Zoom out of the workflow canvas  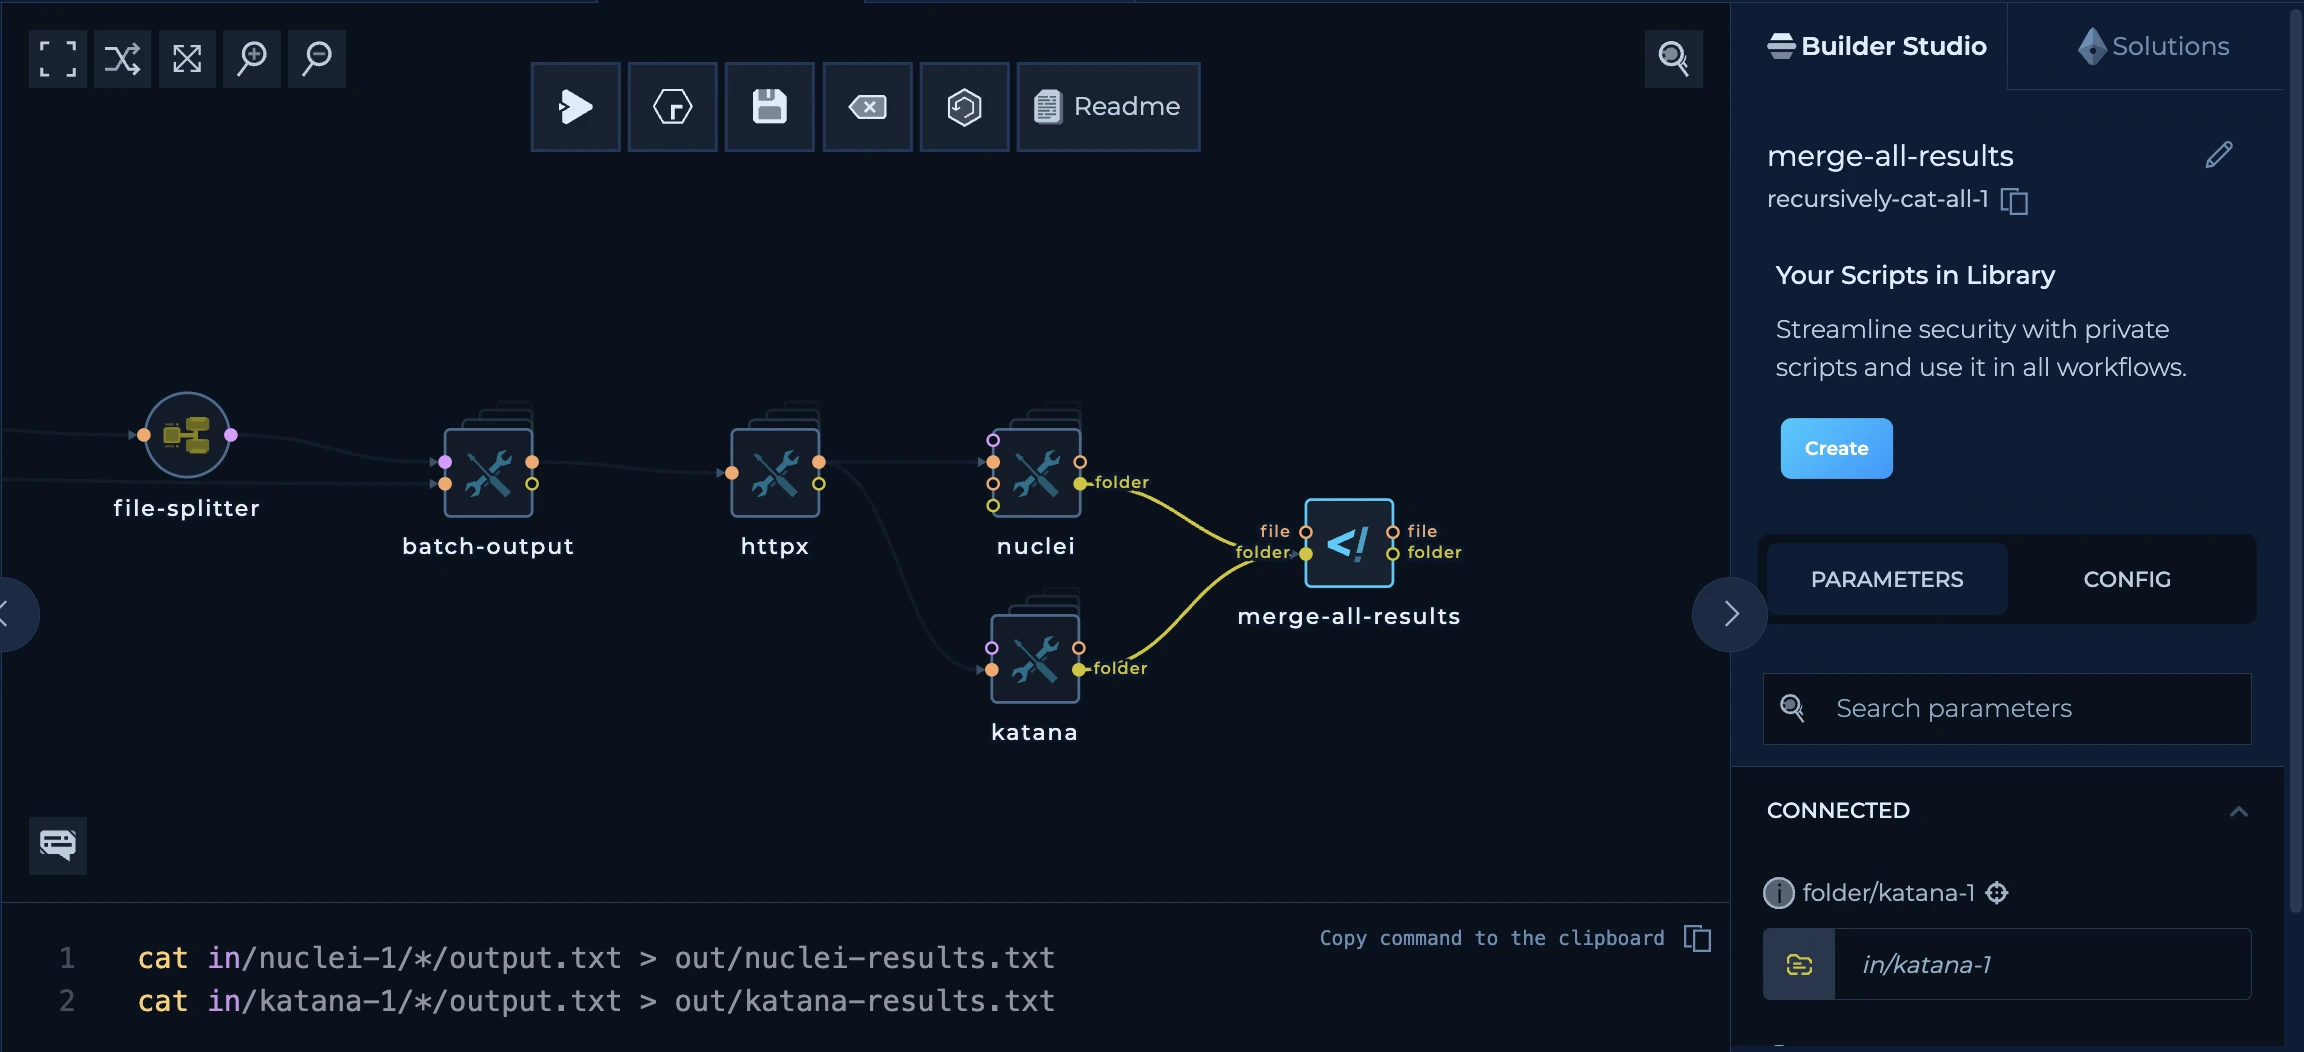point(317,59)
